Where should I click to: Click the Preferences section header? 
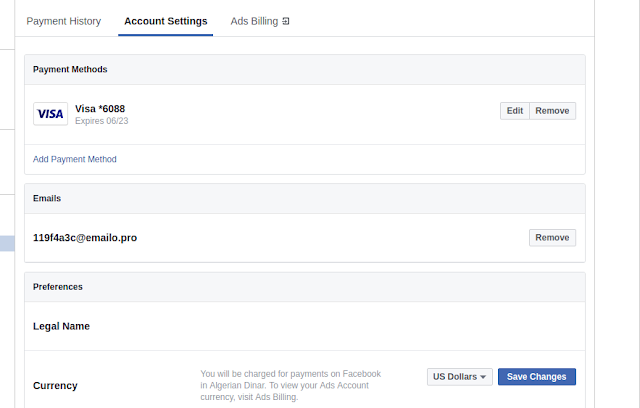(x=305, y=287)
